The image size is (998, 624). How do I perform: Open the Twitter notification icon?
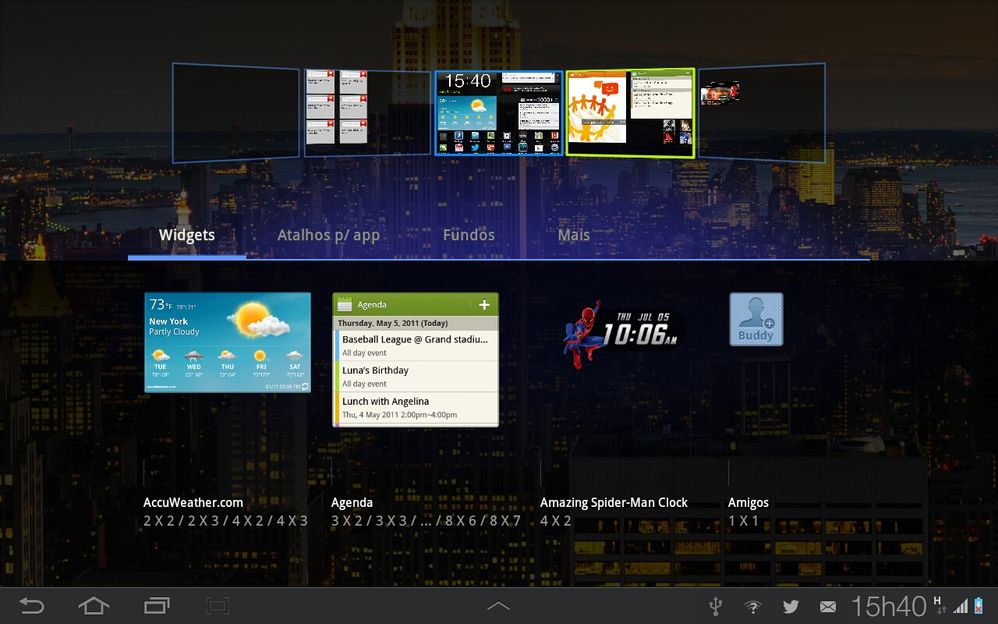click(791, 606)
